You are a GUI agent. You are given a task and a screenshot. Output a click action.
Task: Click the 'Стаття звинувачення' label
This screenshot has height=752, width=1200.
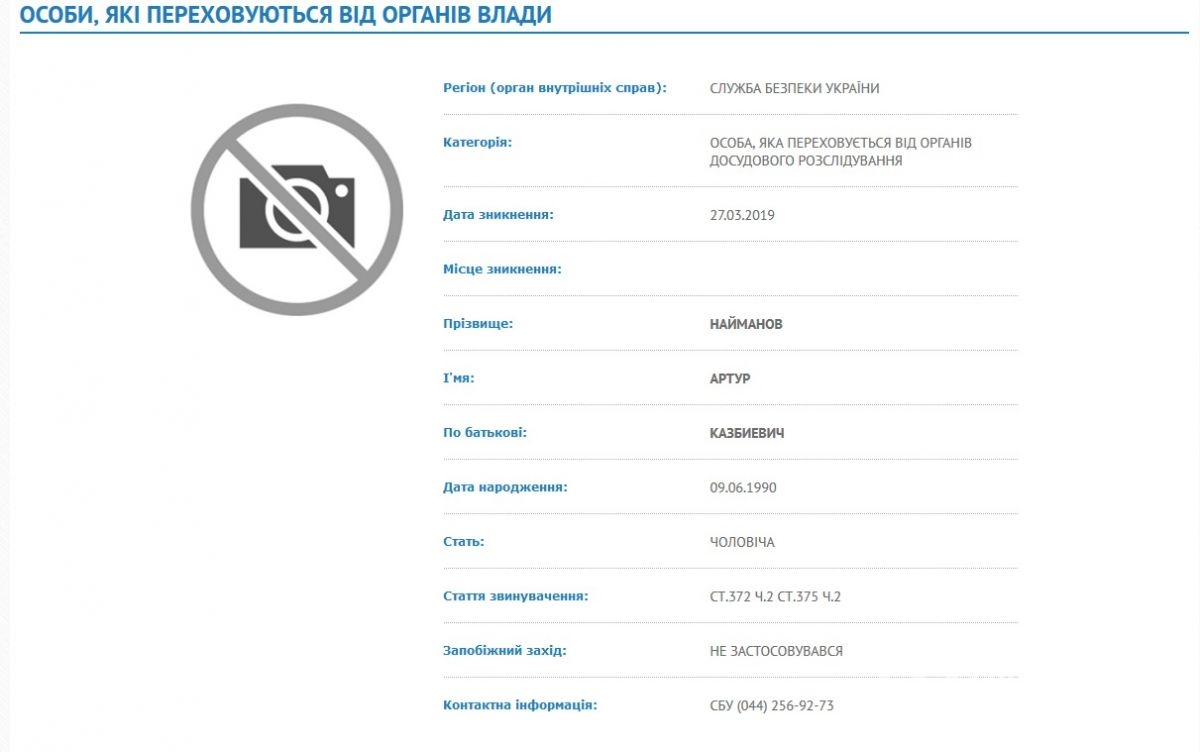pyautogui.click(x=515, y=596)
